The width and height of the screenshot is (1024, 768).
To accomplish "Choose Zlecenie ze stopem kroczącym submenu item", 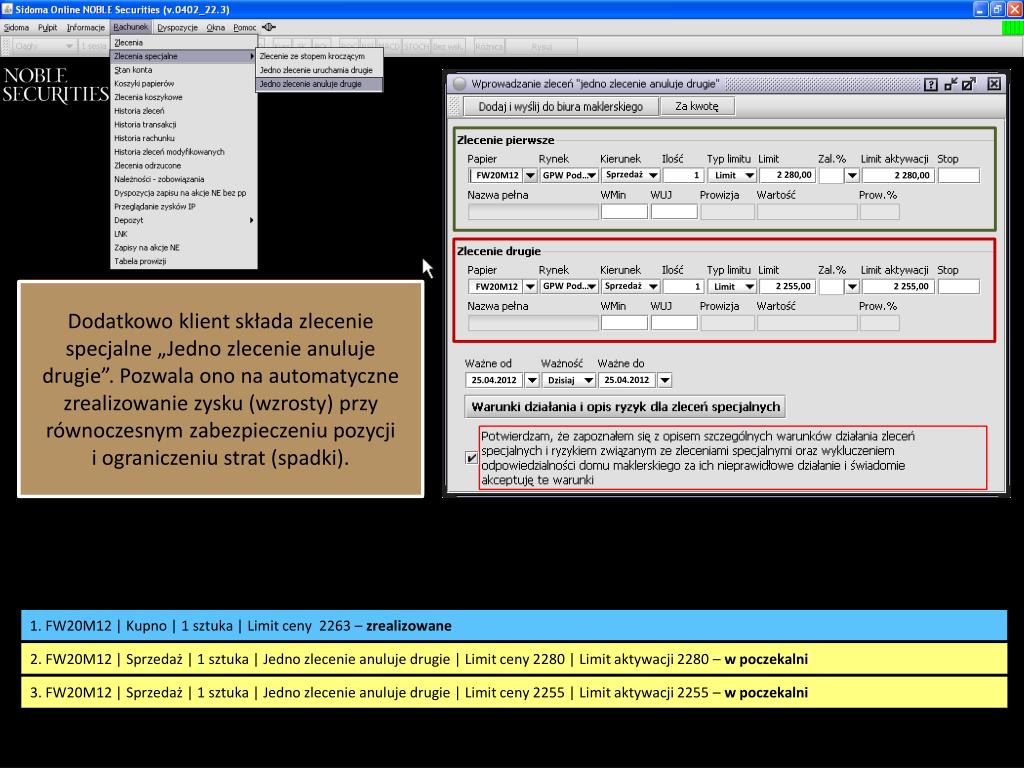I will coord(319,56).
